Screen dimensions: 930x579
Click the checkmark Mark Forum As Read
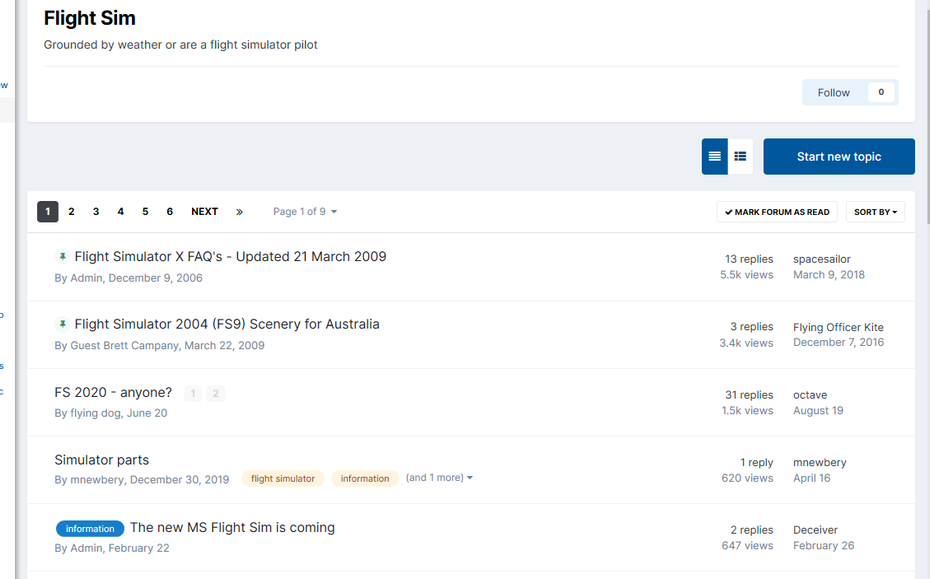[777, 212]
